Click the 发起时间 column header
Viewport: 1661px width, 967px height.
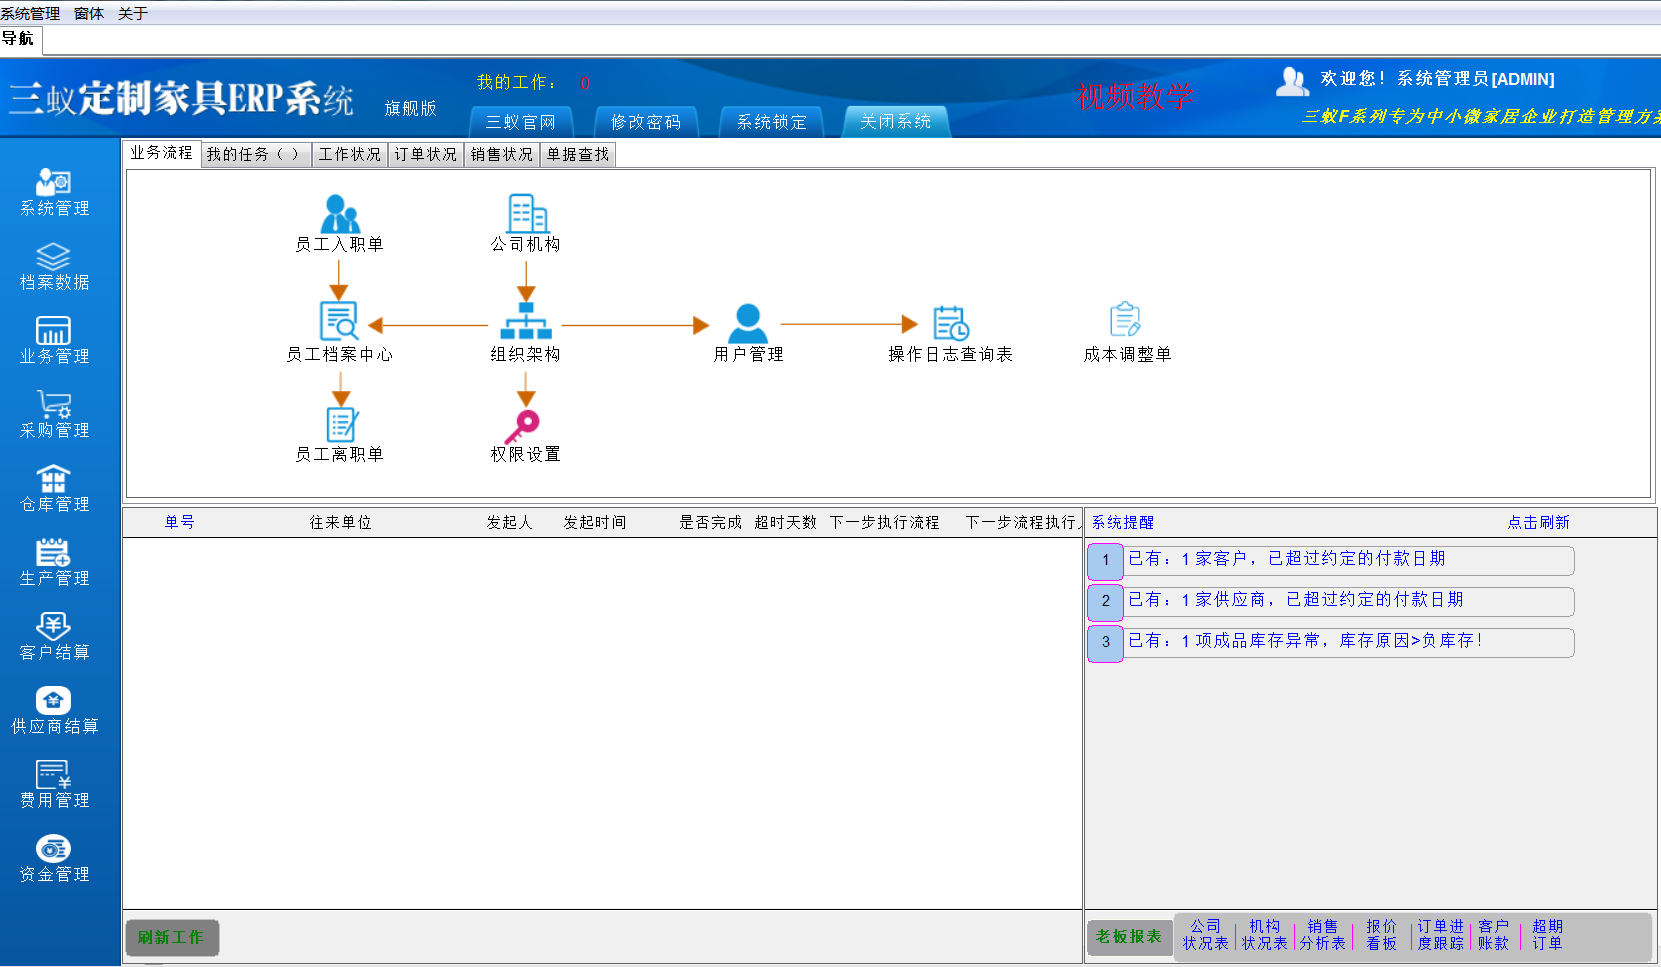(x=595, y=522)
